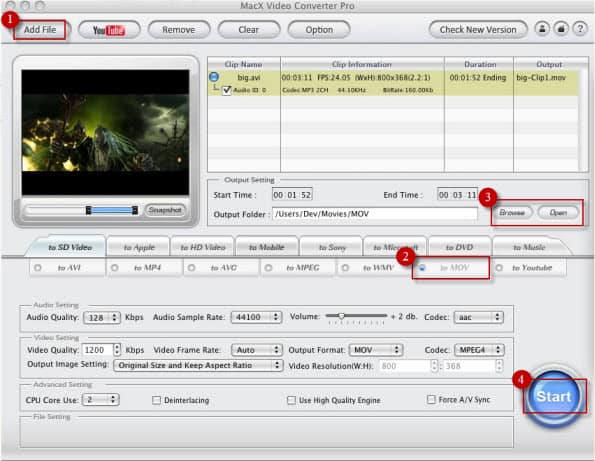The image size is (595, 461).
Task: Click the Clip Information column header
Action: click(362, 64)
